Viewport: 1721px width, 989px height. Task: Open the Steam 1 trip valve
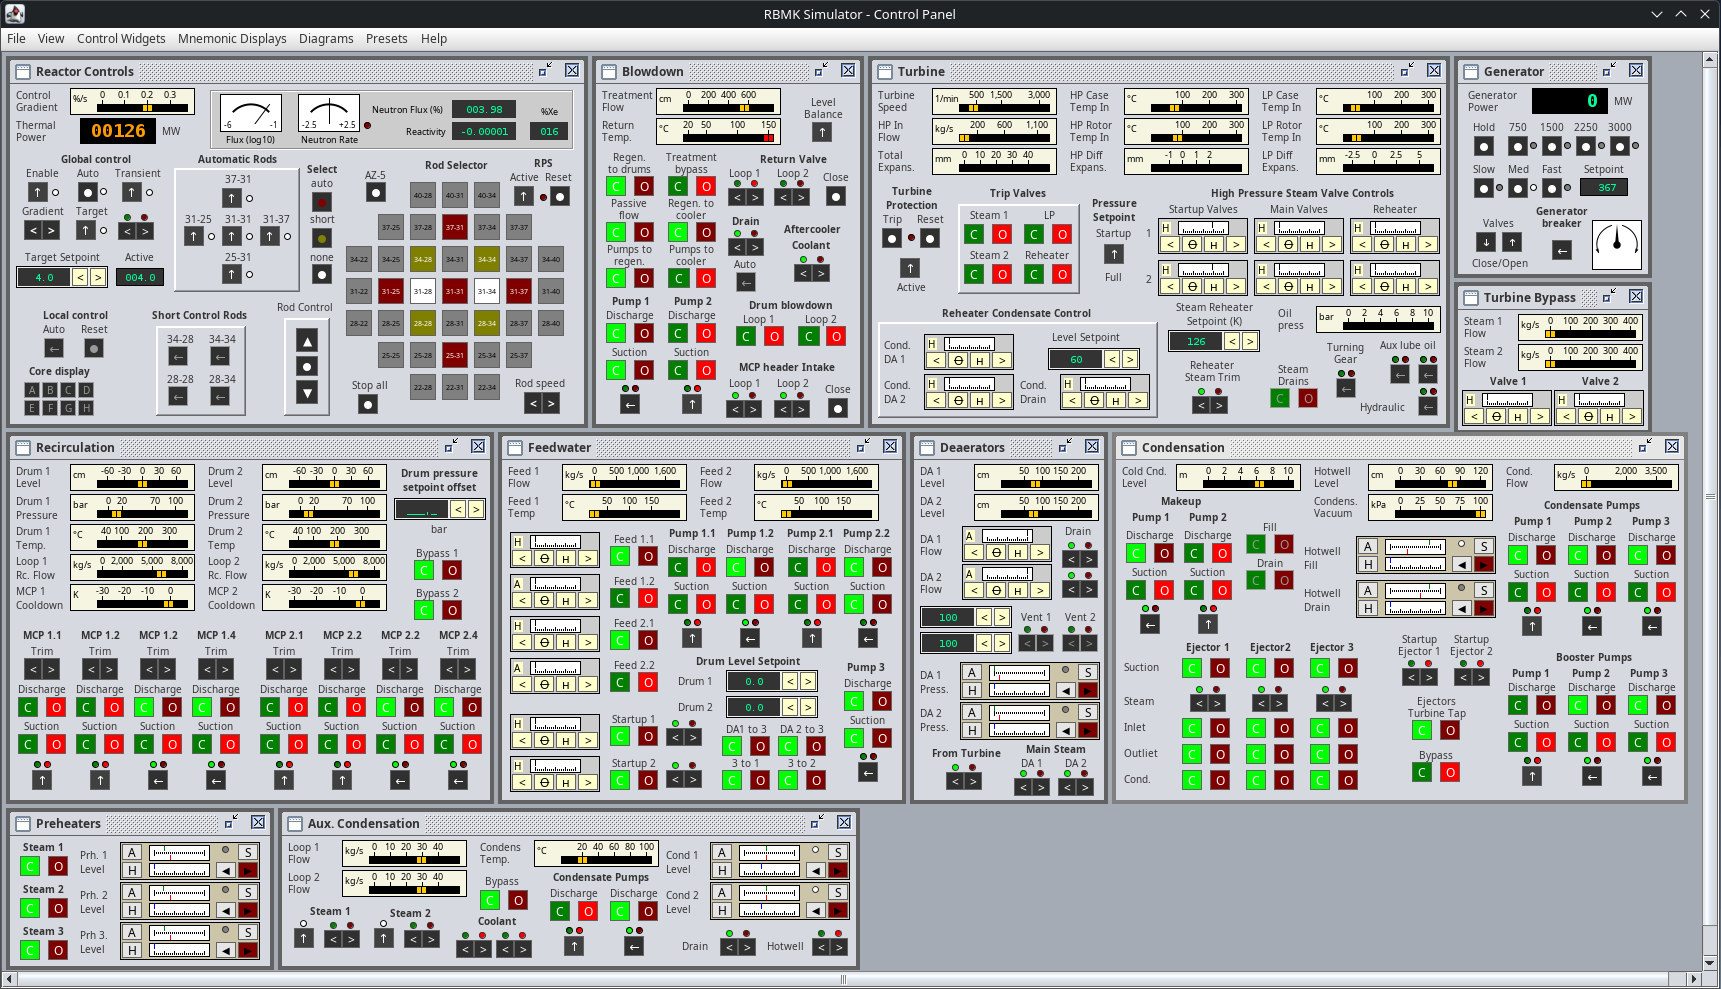coord(1002,234)
